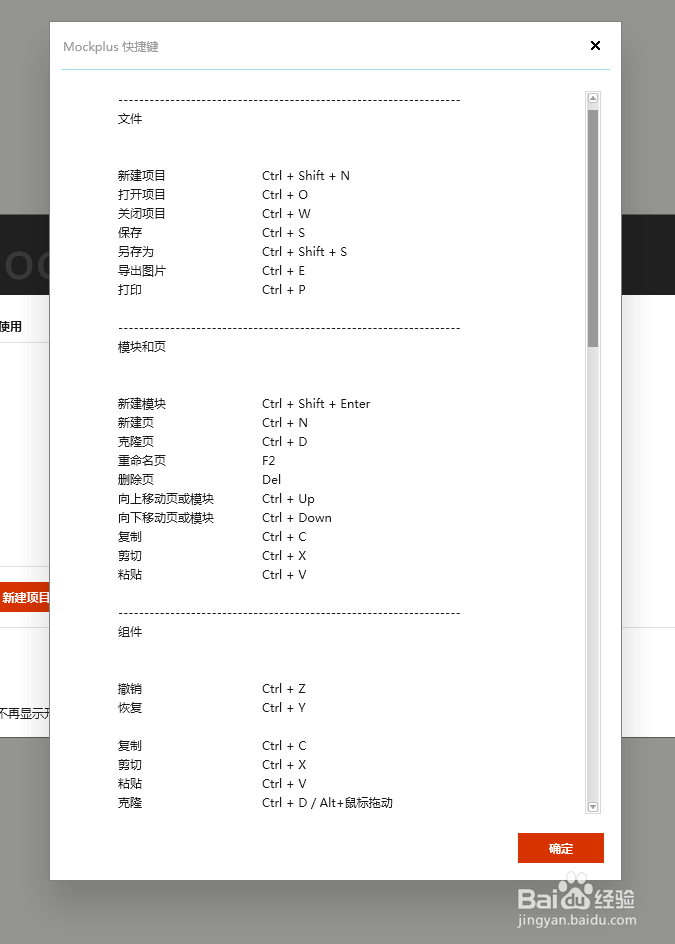Screen dimensions: 675x944
Task: Click the F2 shortcut text
Action: click(x=269, y=461)
